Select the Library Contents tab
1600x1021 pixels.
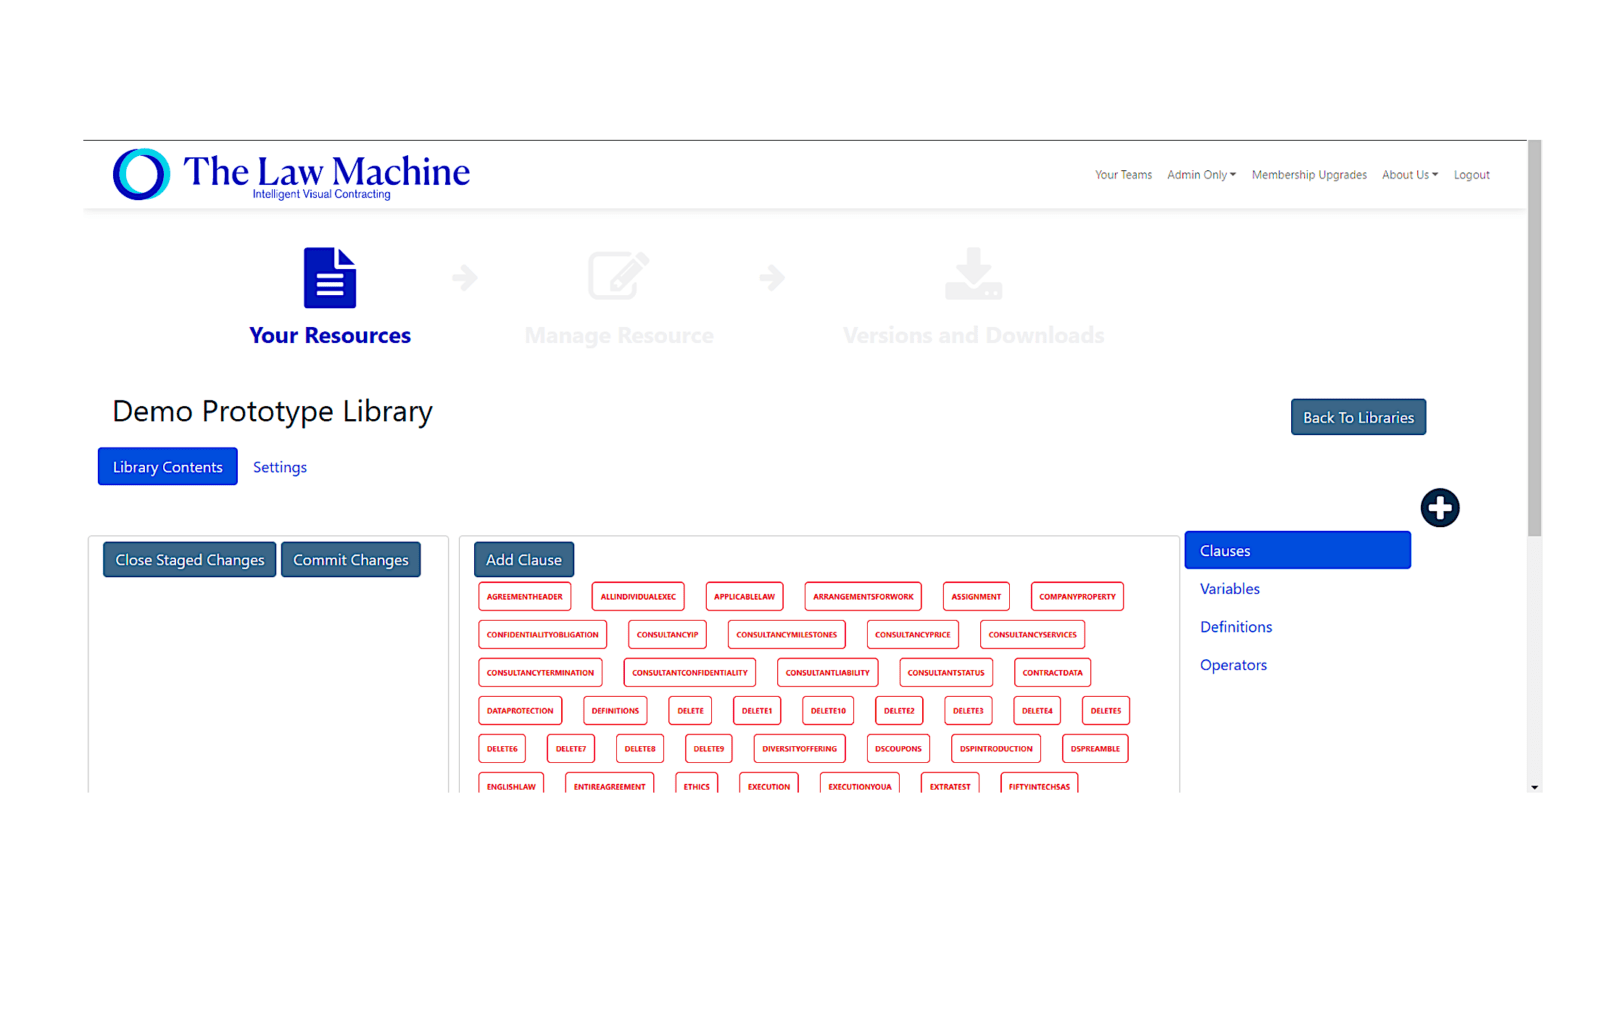(167, 466)
